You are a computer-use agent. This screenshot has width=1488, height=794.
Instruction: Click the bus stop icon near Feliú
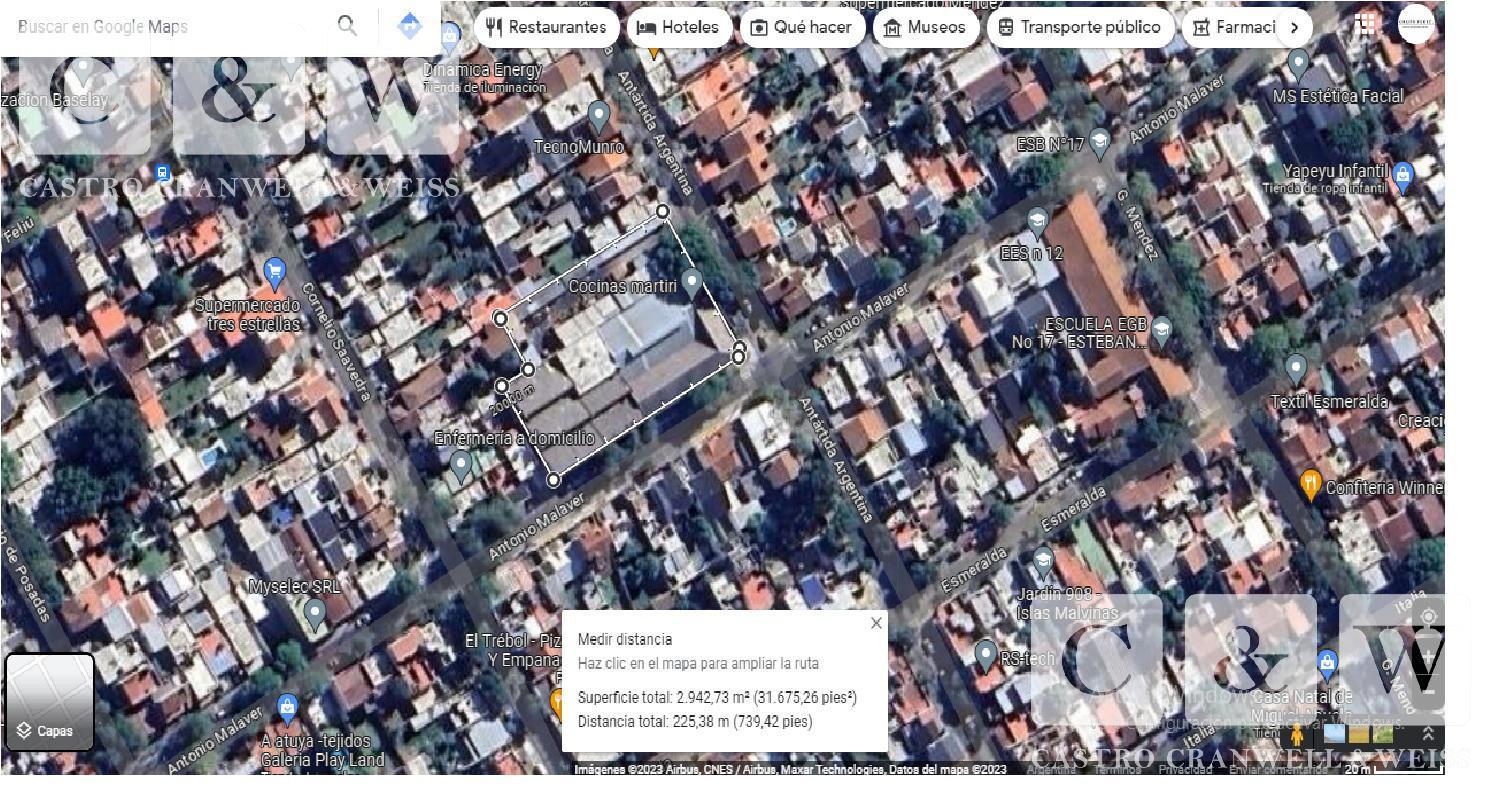162,172
